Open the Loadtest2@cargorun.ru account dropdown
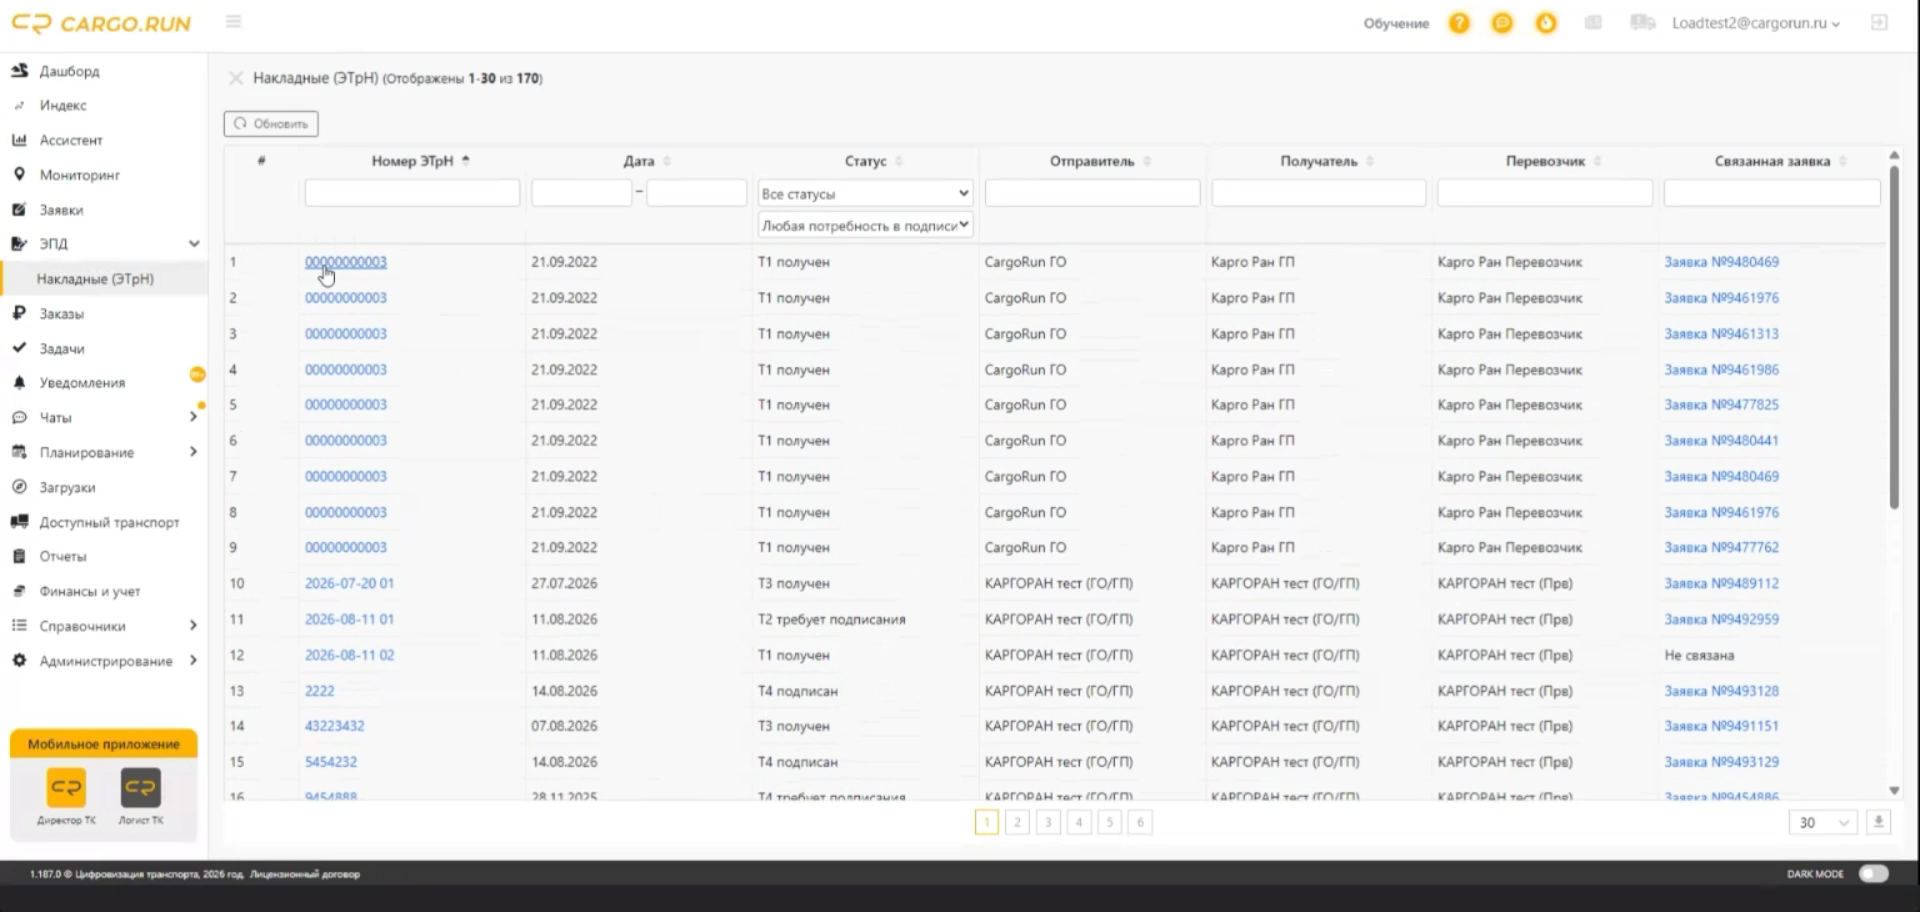Screen dimensions: 1920x912 (1755, 23)
